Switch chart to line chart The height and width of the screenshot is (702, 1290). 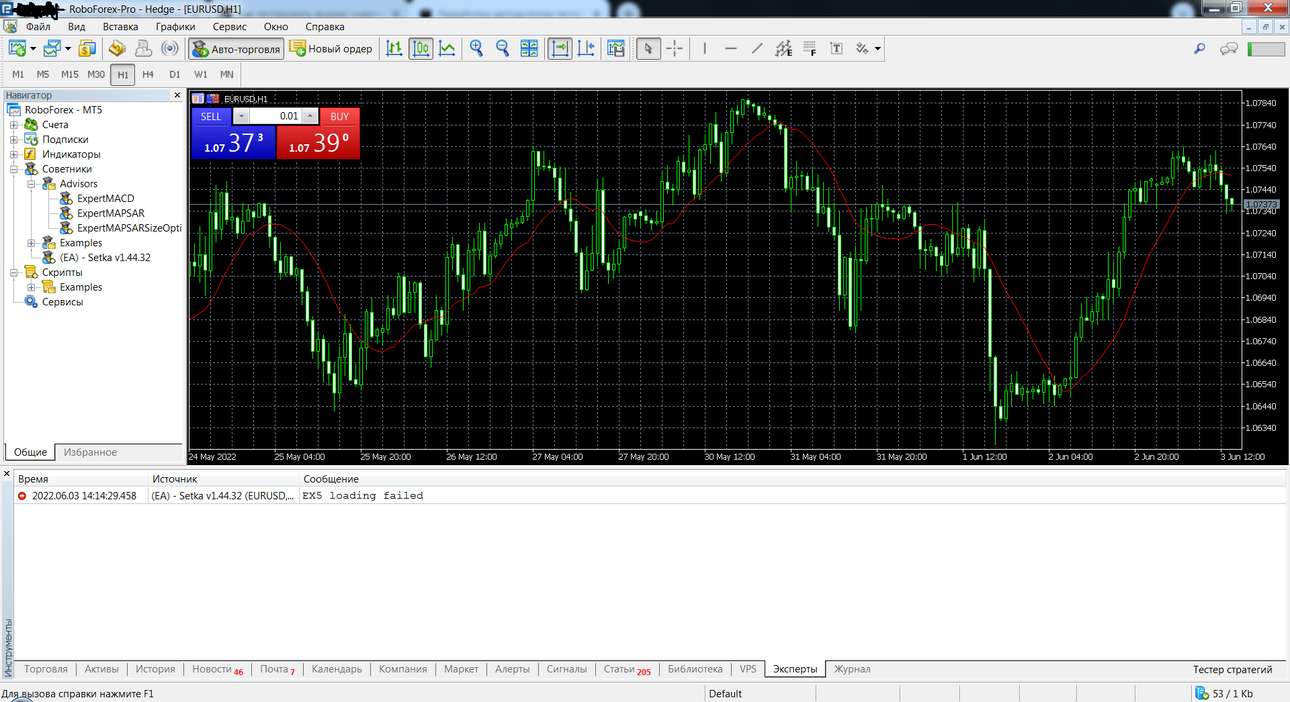[447, 48]
